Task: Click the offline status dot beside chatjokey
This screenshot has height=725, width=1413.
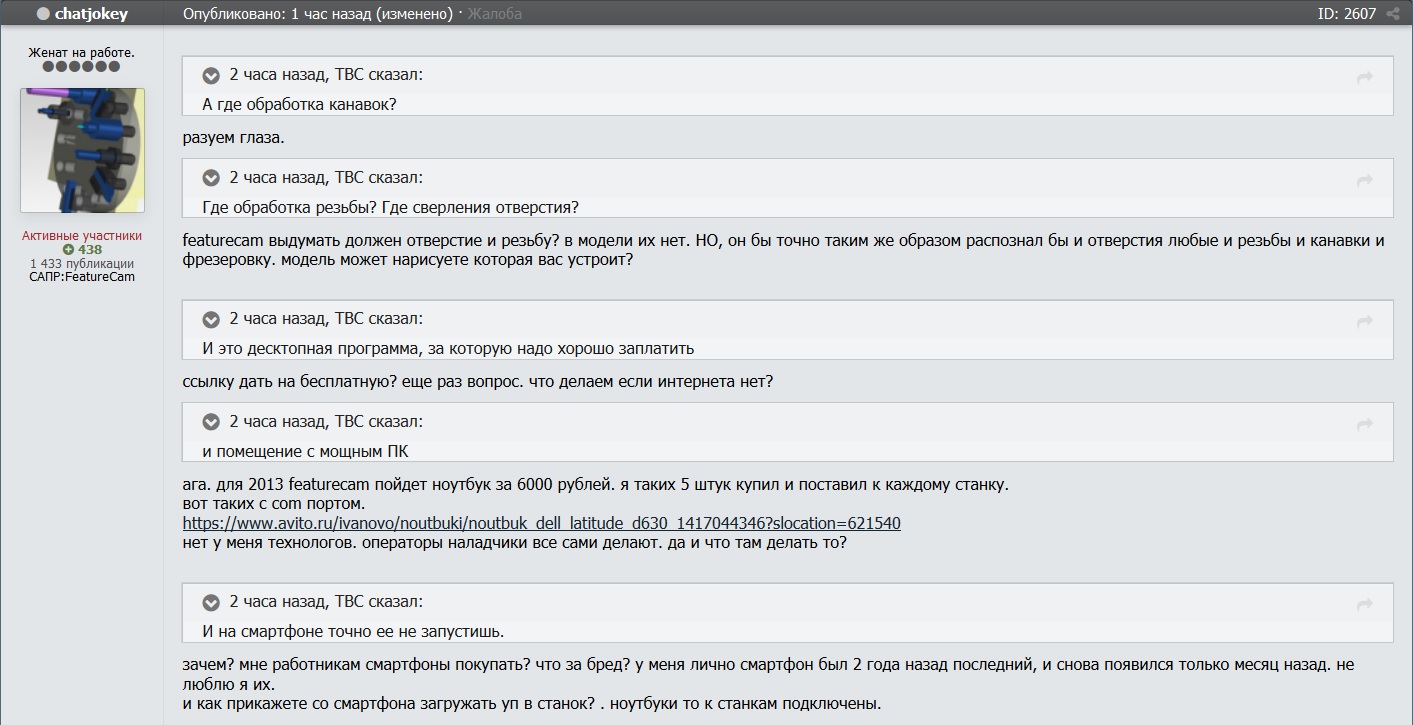Action: coord(43,14)
